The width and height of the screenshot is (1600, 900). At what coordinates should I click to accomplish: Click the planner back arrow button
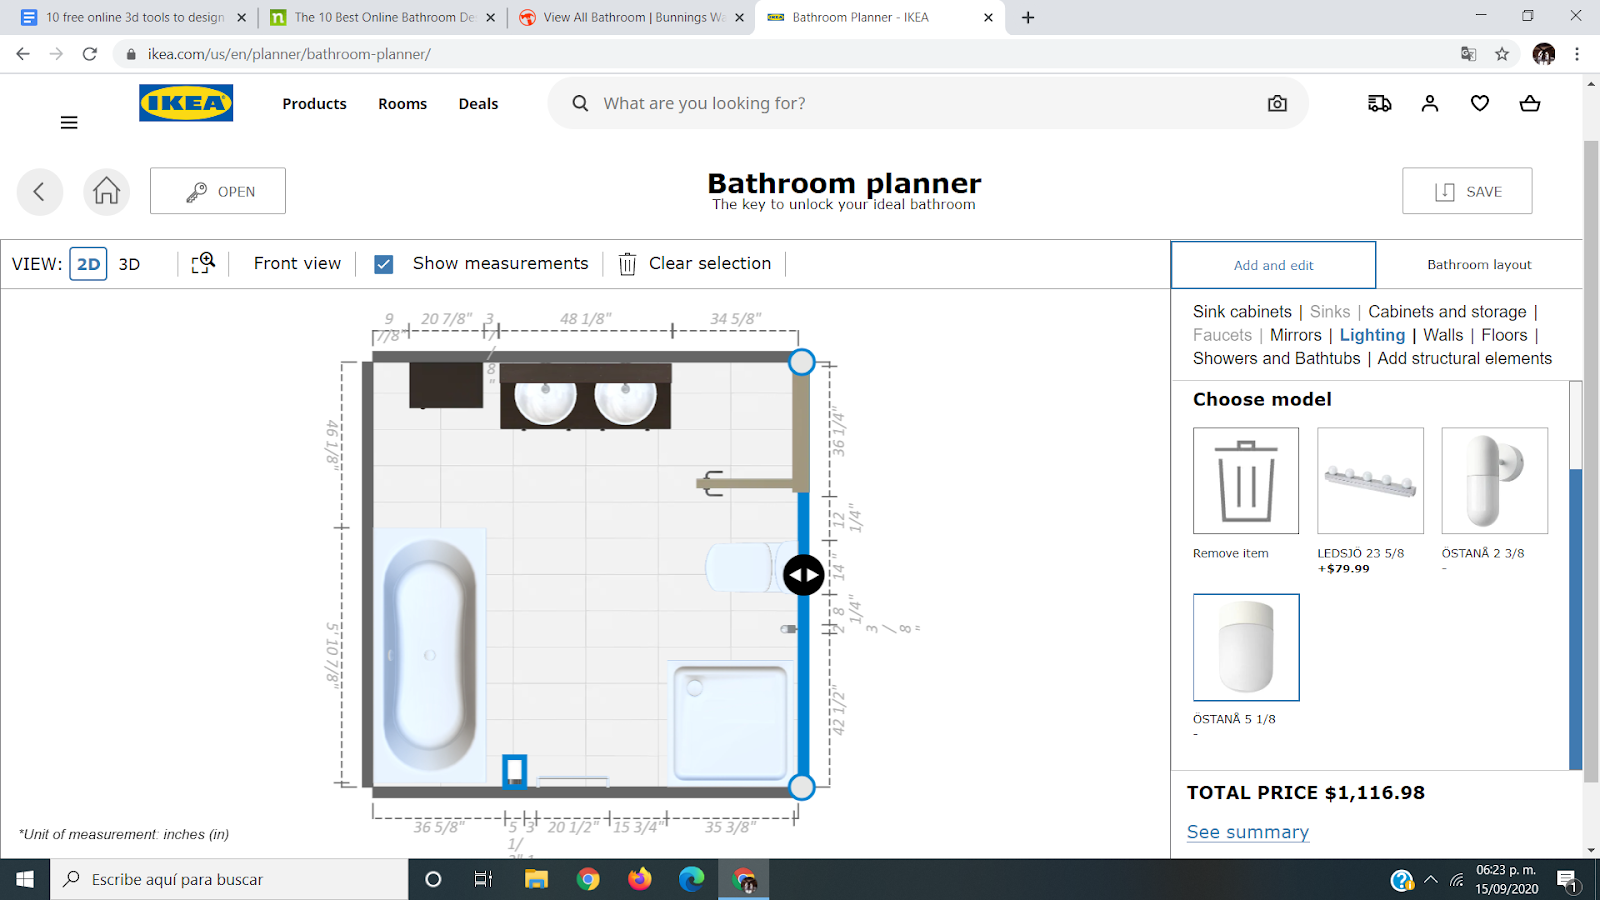click(x=40, y=191)
